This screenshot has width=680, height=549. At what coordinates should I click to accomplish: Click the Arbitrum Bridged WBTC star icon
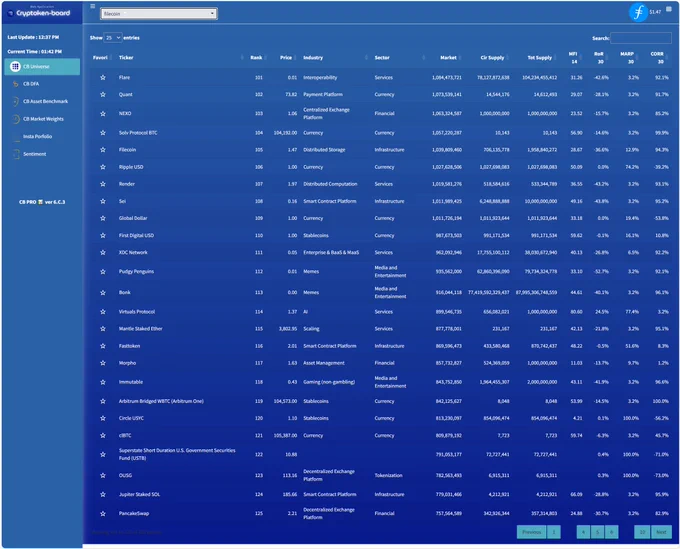103,401
